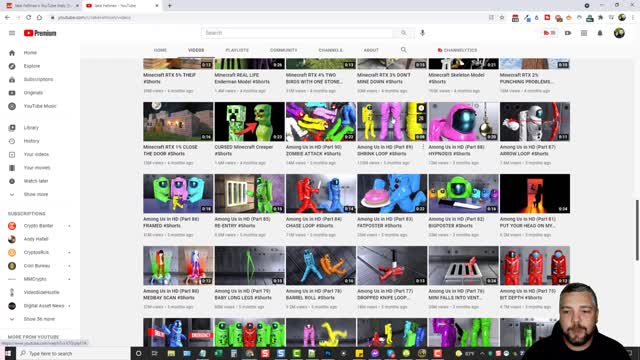Switch to the PLAYLISTS tab
Viewport: 640px width, 360px height.
pos(237,50)
